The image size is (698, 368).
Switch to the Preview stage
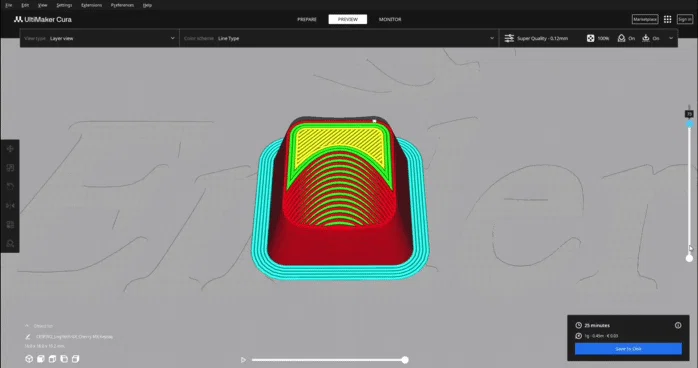coord(348,20)
